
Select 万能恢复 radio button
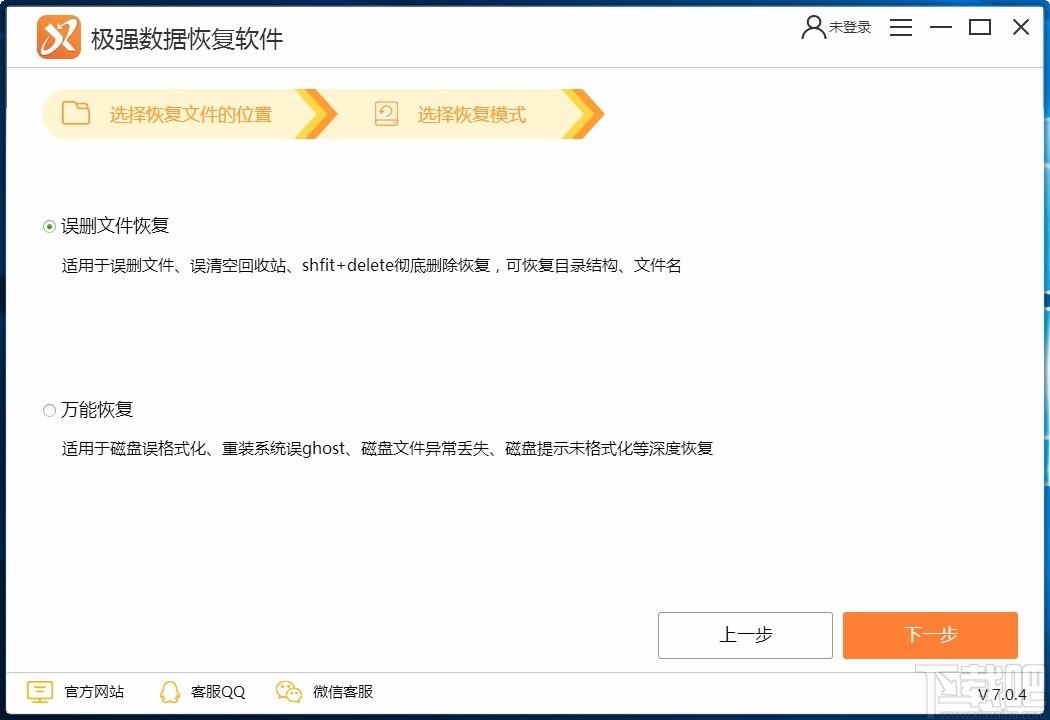(x=49, y=410)
